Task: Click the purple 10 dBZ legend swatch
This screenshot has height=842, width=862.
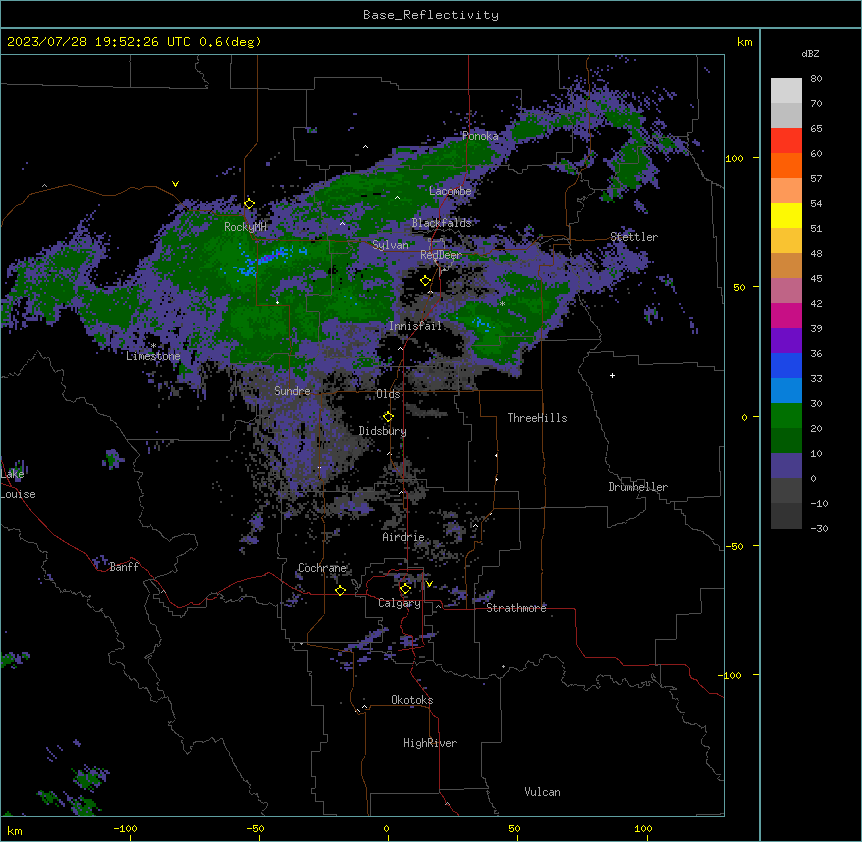Action: (786, 466)
